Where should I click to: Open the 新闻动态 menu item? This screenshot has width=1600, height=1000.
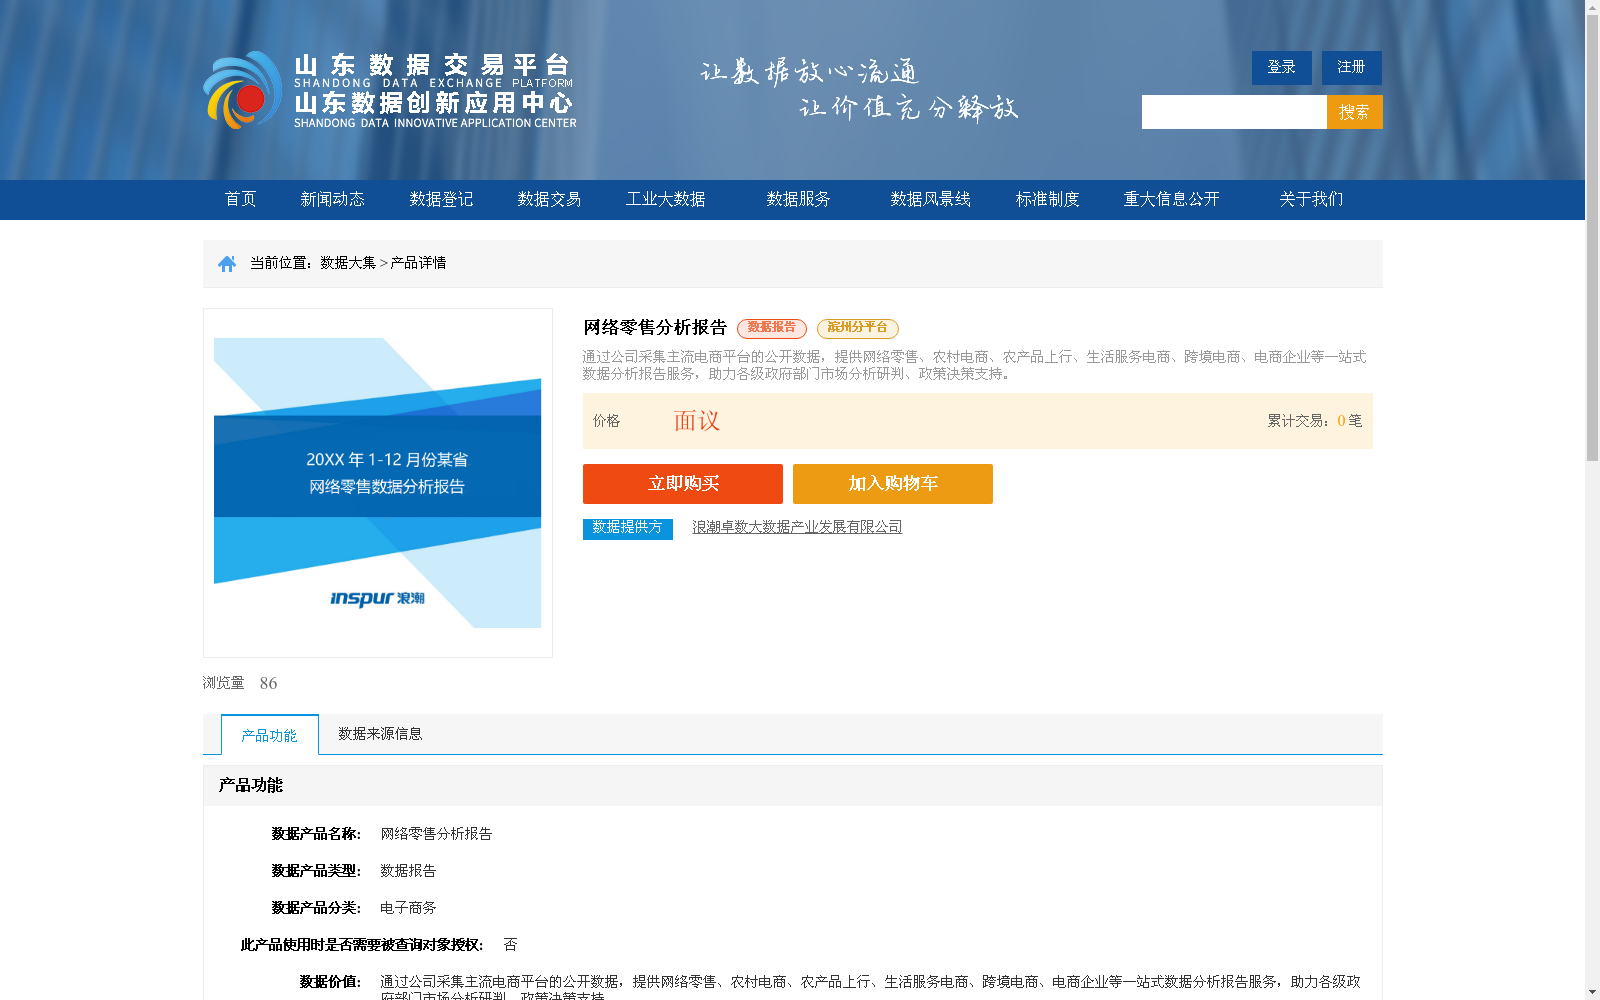332,199
